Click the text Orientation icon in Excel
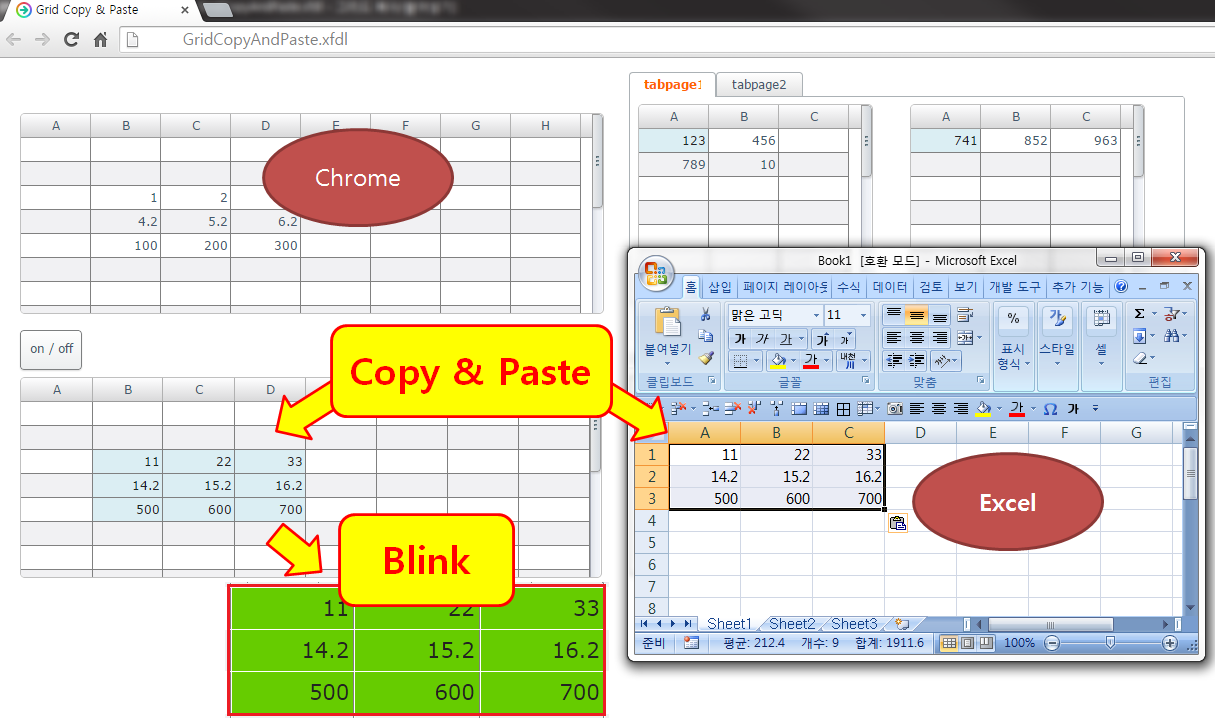 coord(942,361)
